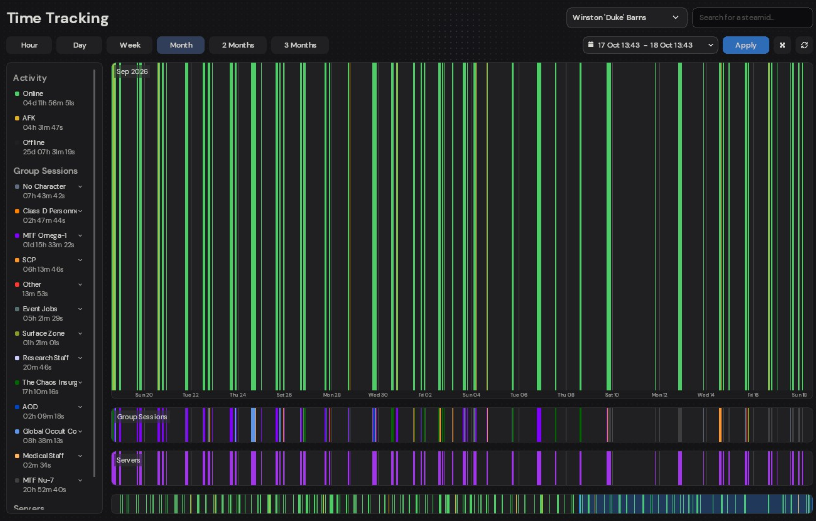Select the 2 Months range tab

point(238,45)
